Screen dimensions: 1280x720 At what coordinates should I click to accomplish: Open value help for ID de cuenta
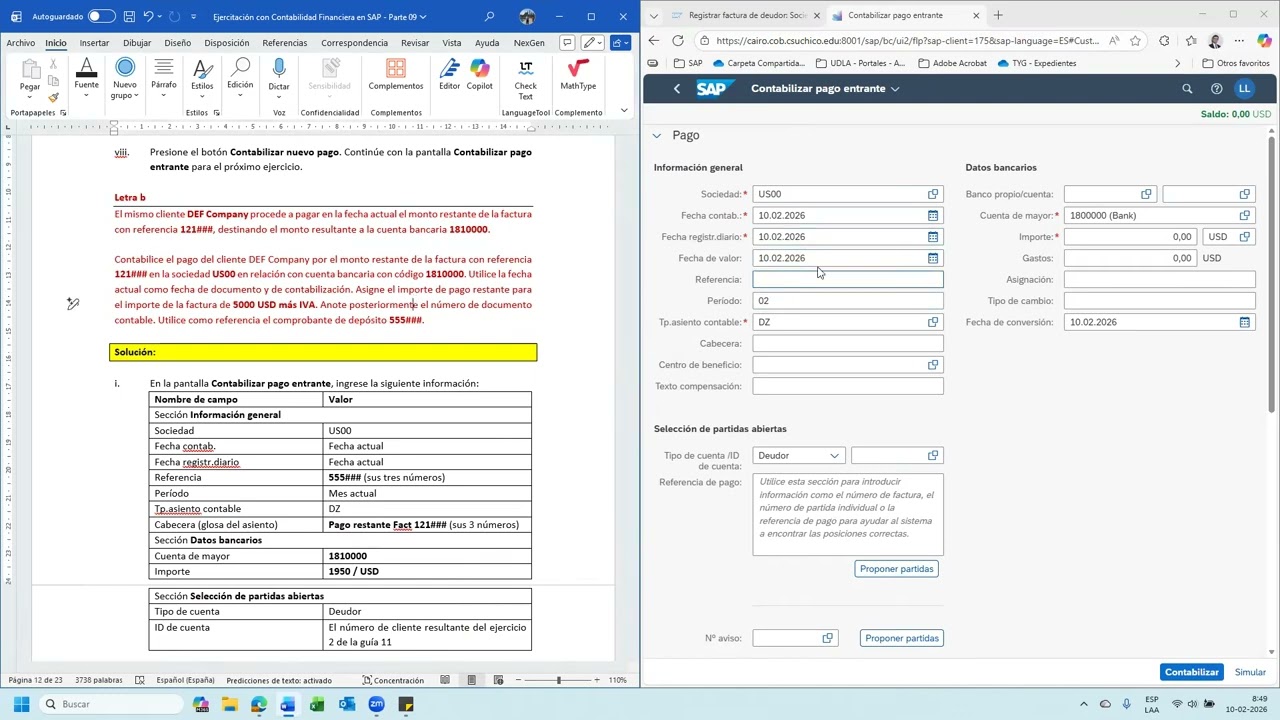[x=933, y=455]
